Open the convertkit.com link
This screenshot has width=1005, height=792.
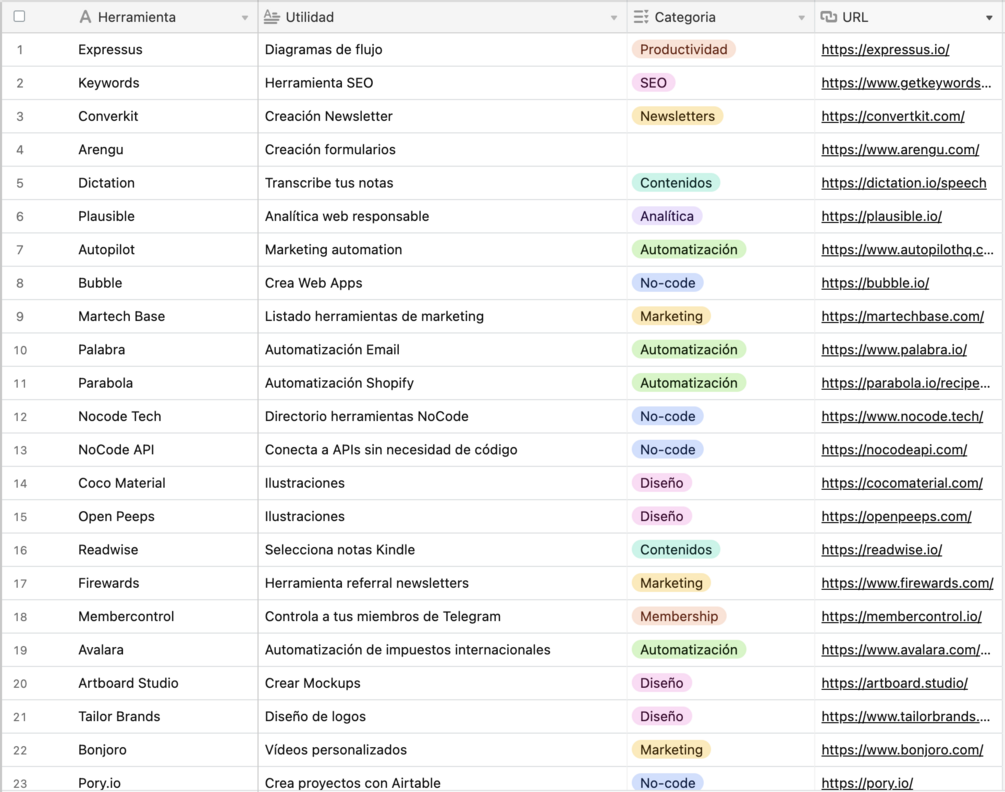click(893, 117)
